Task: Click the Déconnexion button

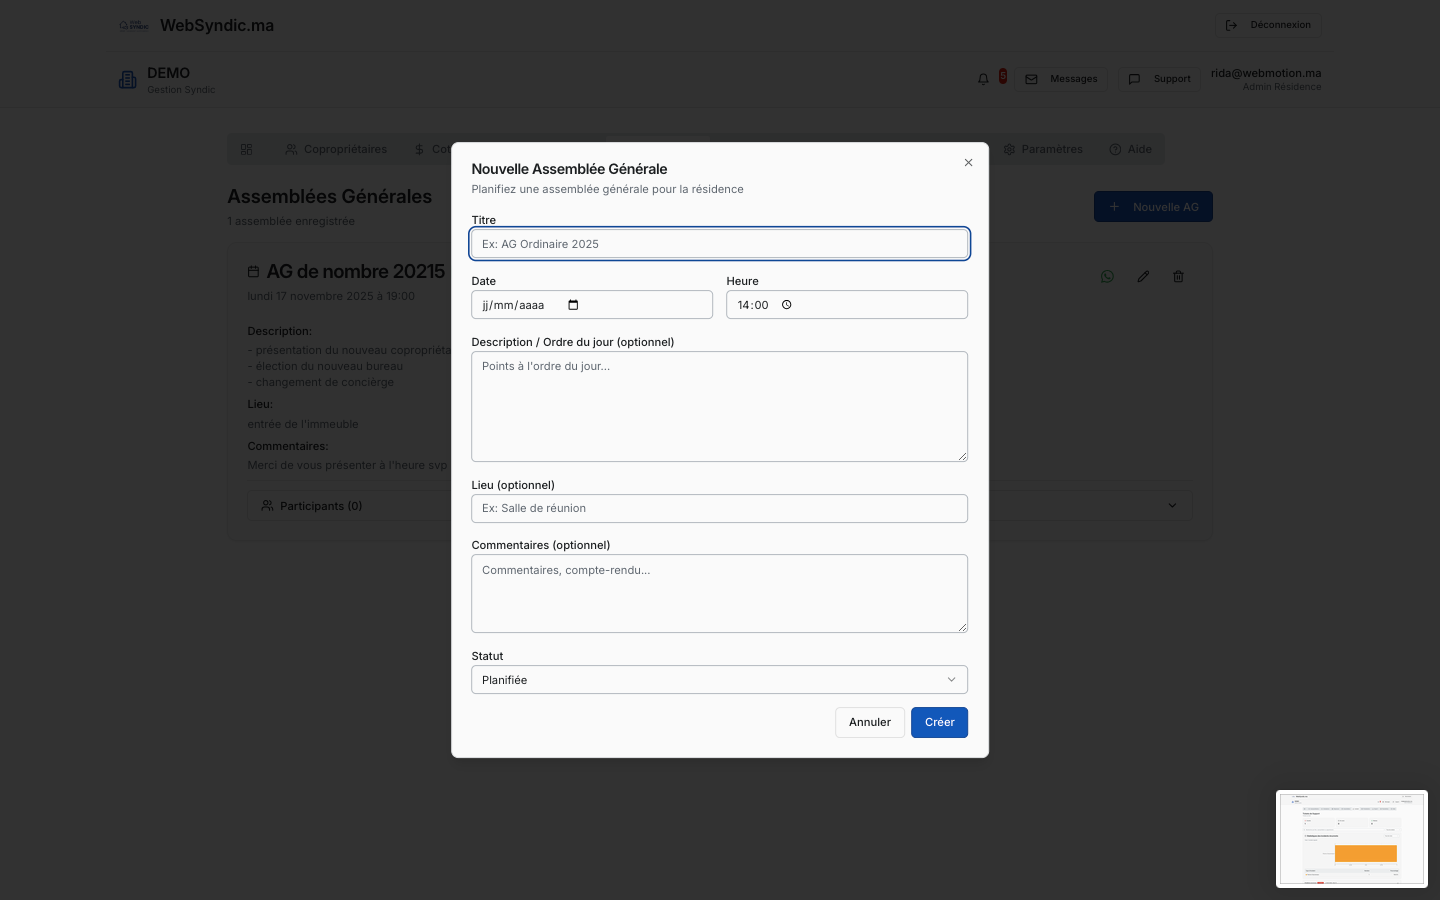Action: point(1268,25)
